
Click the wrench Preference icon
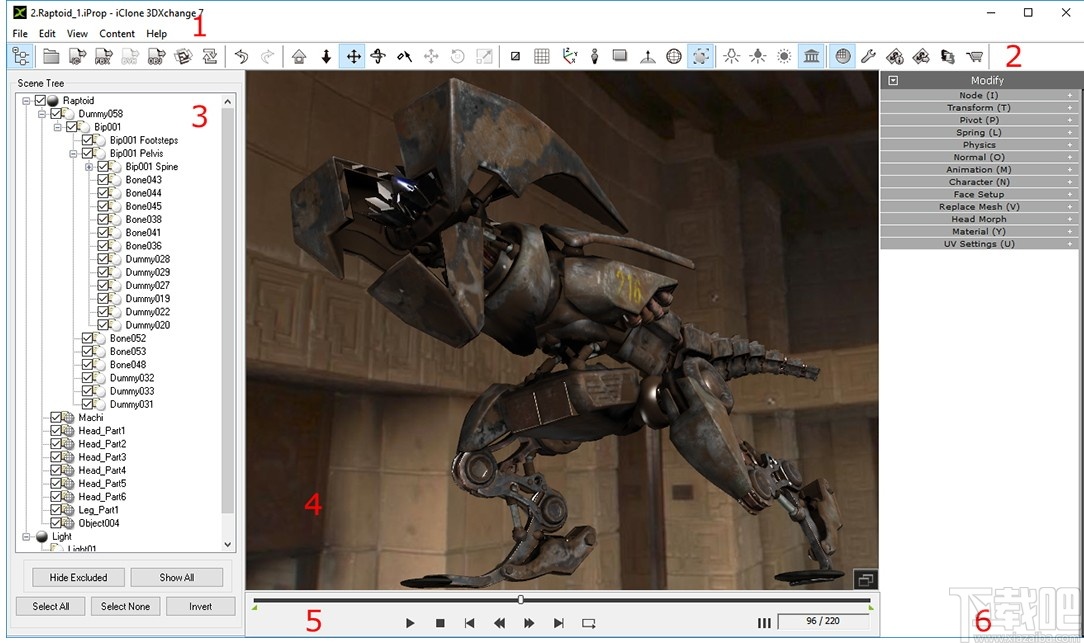click(x=868, y=57)
